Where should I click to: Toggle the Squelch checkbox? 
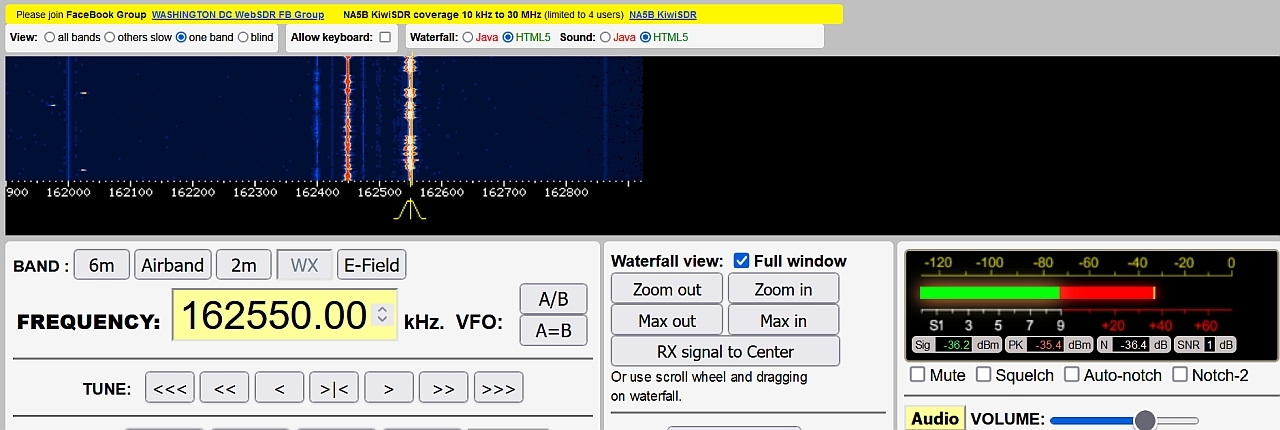point(984,375)
